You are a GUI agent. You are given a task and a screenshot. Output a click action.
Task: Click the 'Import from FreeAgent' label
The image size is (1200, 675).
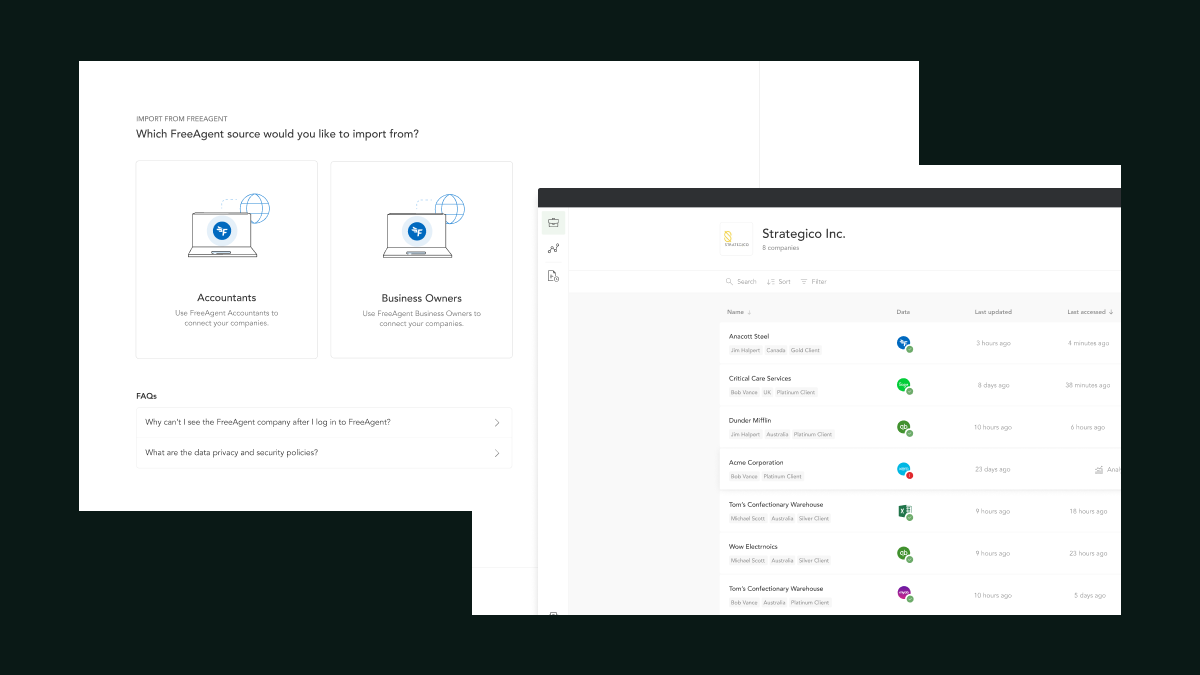pos(182,119)
